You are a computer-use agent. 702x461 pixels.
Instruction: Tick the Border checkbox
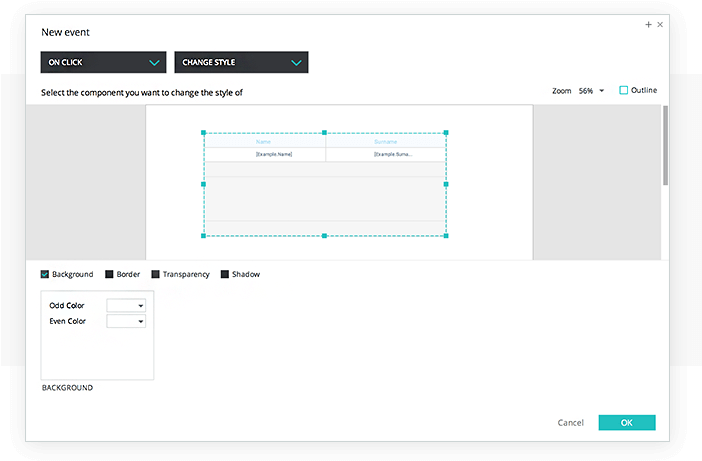(109, 274)
